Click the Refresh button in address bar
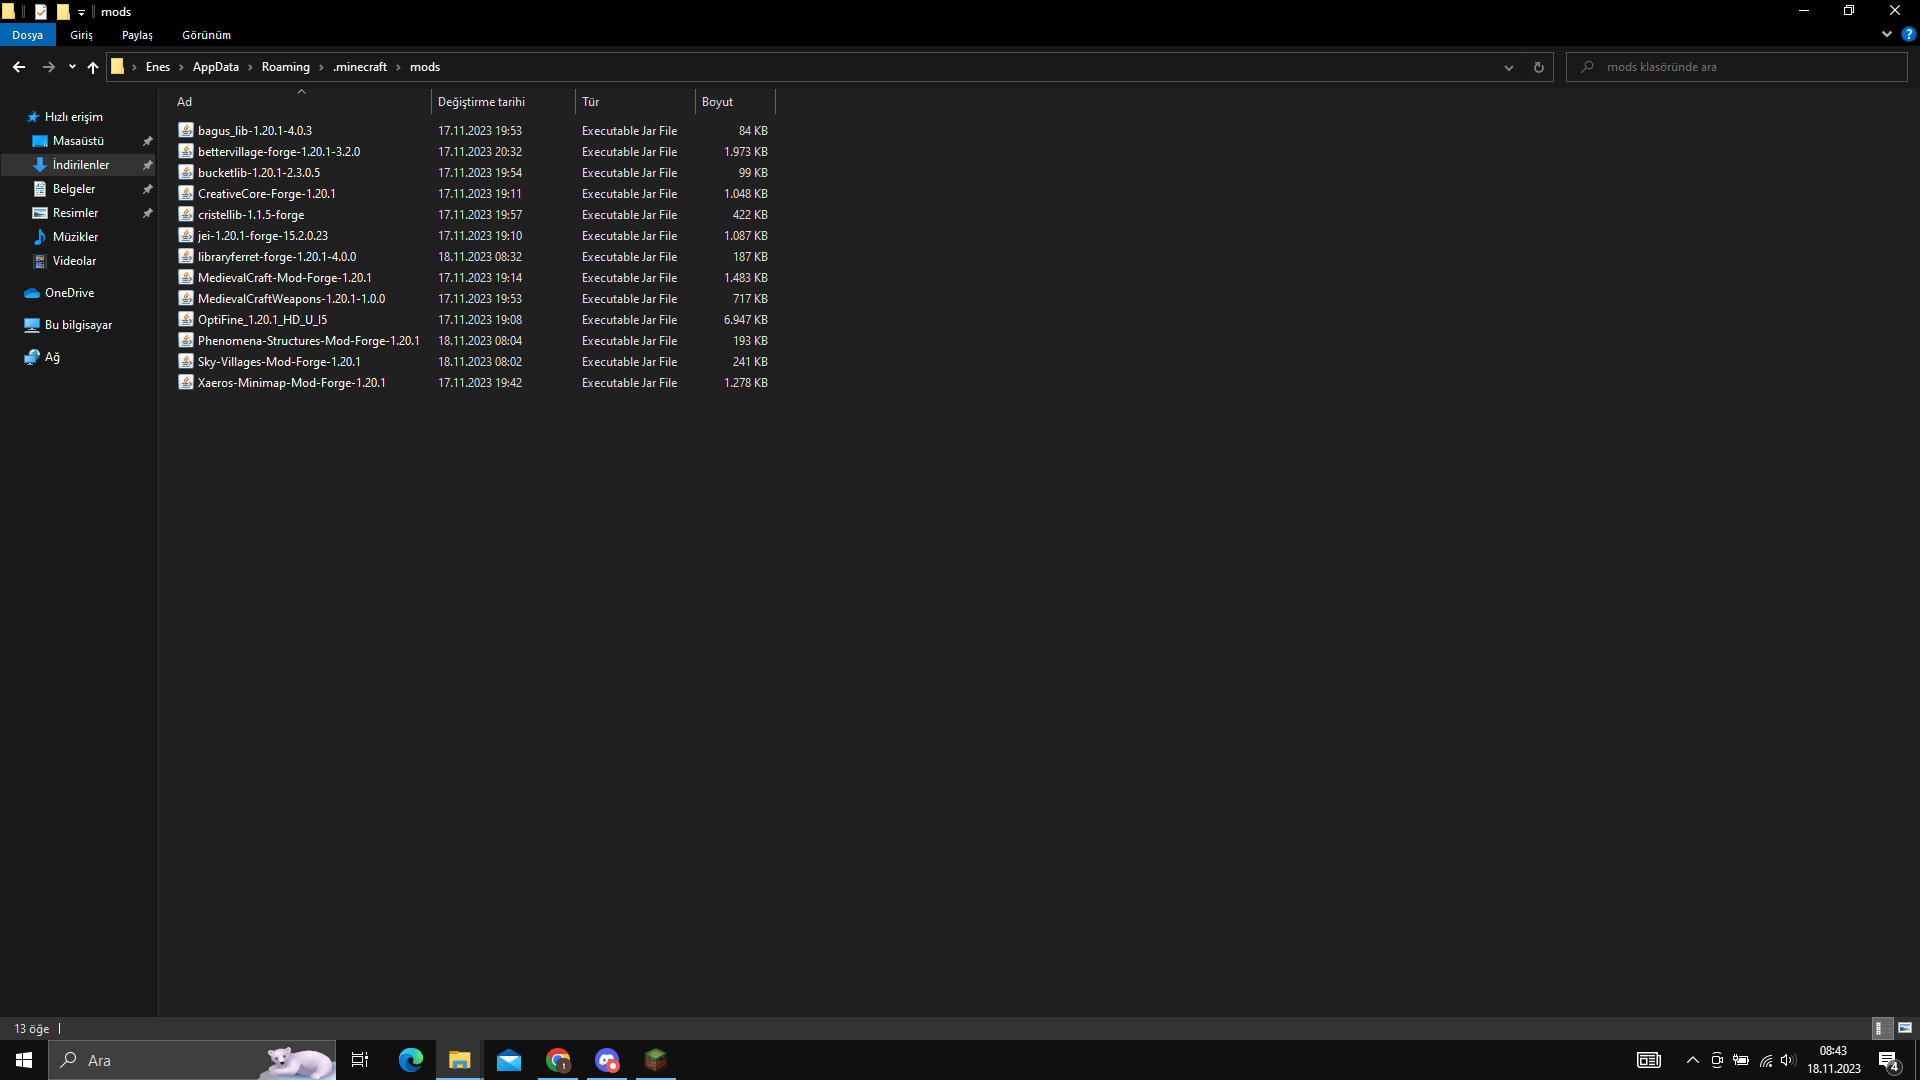Viewport: 1920px width, 1080px height. [x=1538, y=67]
